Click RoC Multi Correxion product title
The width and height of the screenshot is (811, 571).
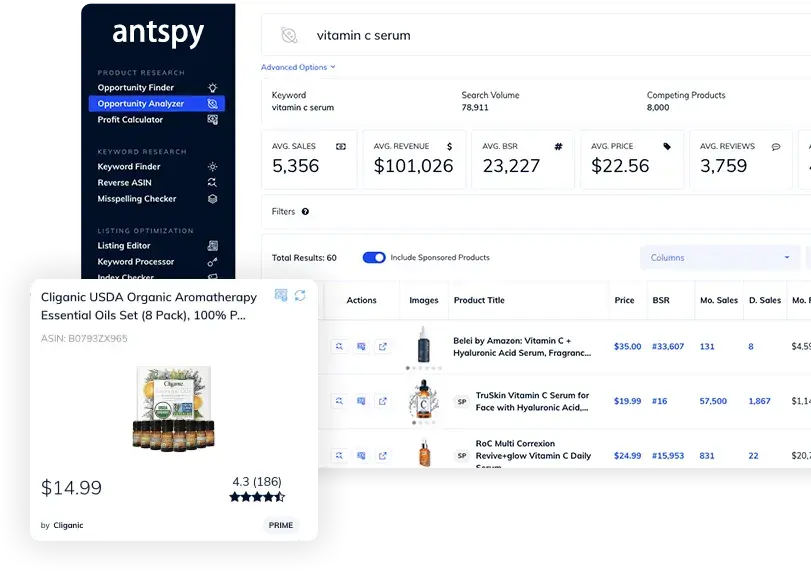tap(533, 454)
